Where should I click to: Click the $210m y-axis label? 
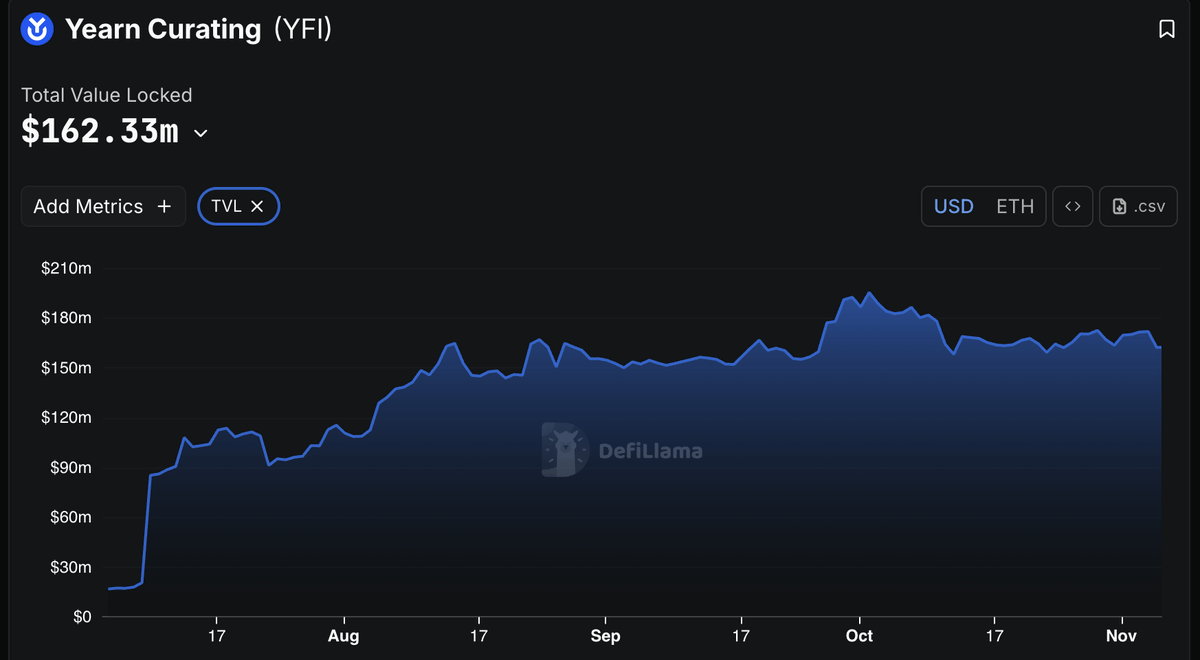pyautogui.click(x=66, y=268)
